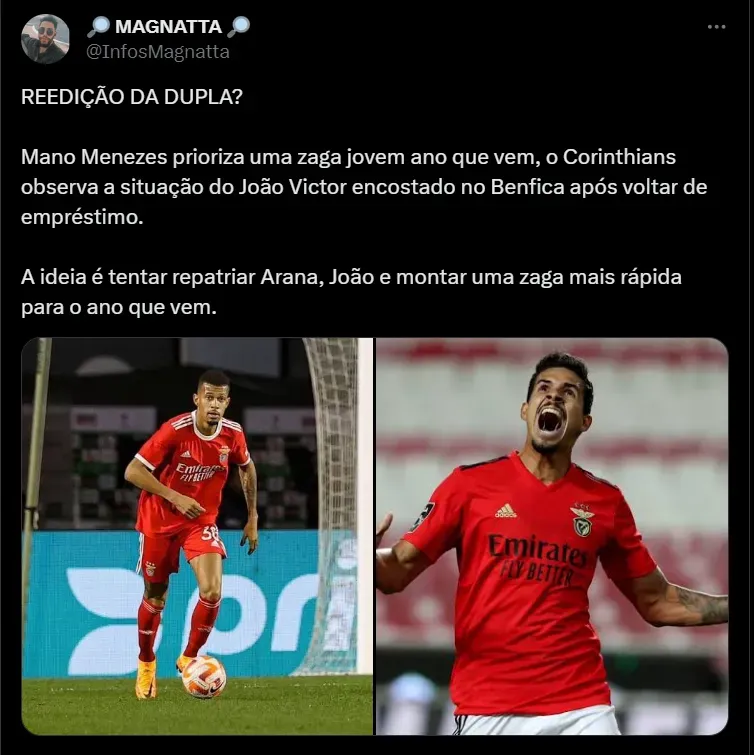Open the three-dot more options menu
The image size is (754, 755).
coord(716,27)
